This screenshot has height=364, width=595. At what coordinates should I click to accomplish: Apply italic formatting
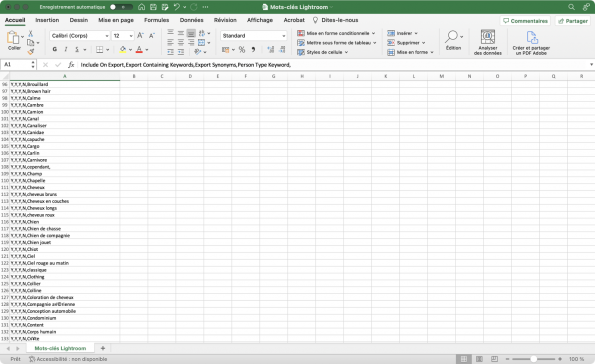[66, 49]
